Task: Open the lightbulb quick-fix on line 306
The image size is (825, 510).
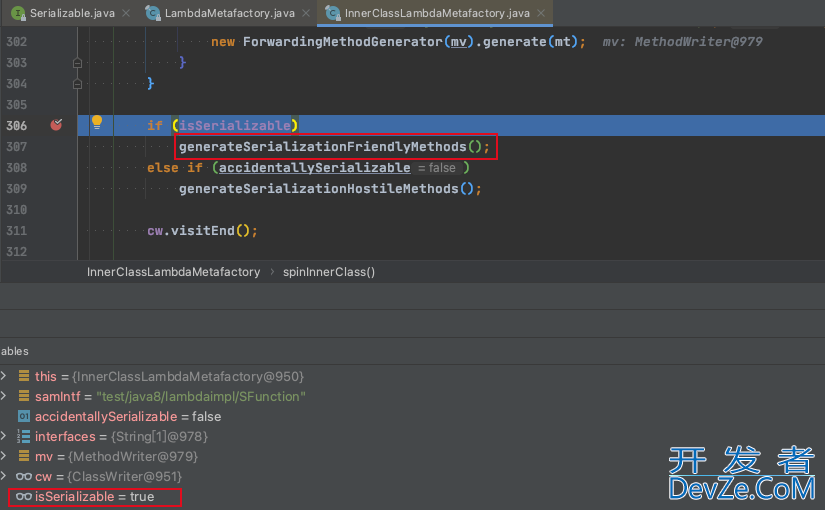Action: coord(97,123)
